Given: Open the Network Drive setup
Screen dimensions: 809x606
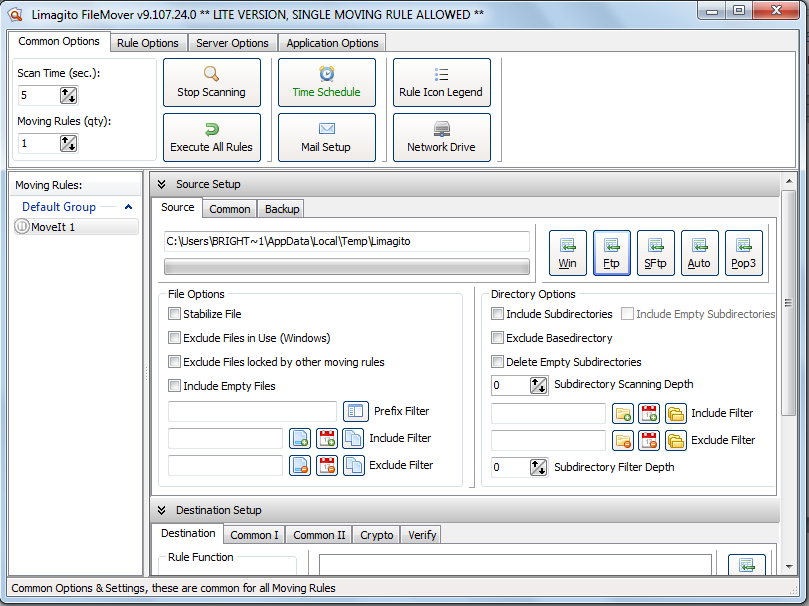Looking at the screenshot, I should click(x=441, y=137).
